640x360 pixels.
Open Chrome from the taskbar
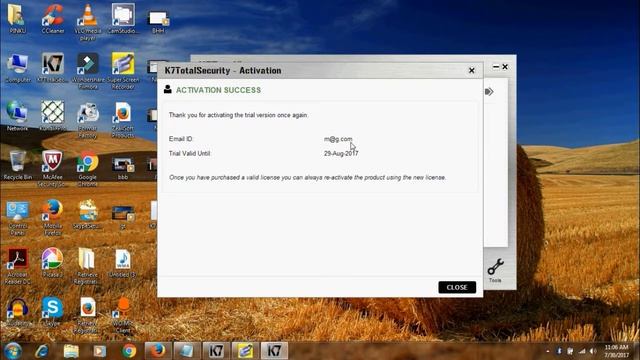point(129,351)
